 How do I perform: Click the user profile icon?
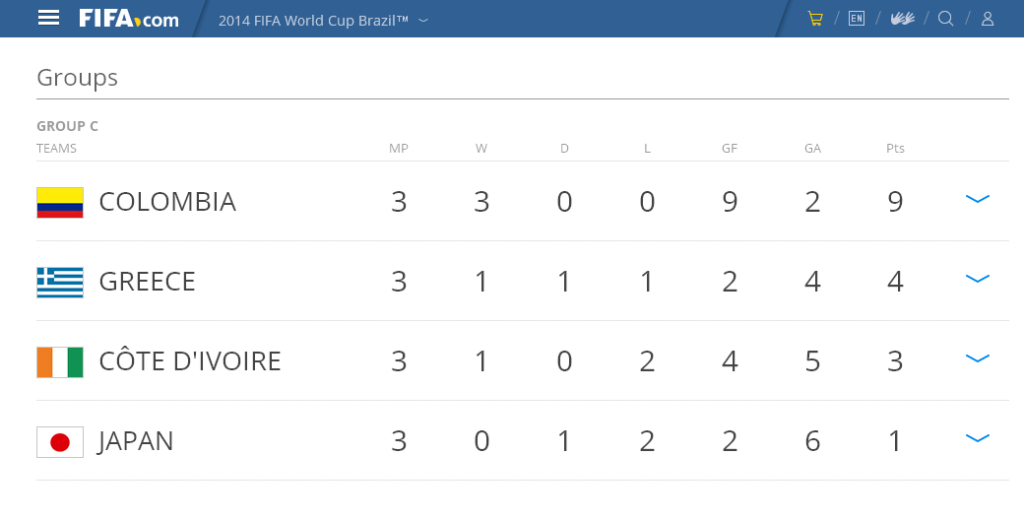coord(987,18)
